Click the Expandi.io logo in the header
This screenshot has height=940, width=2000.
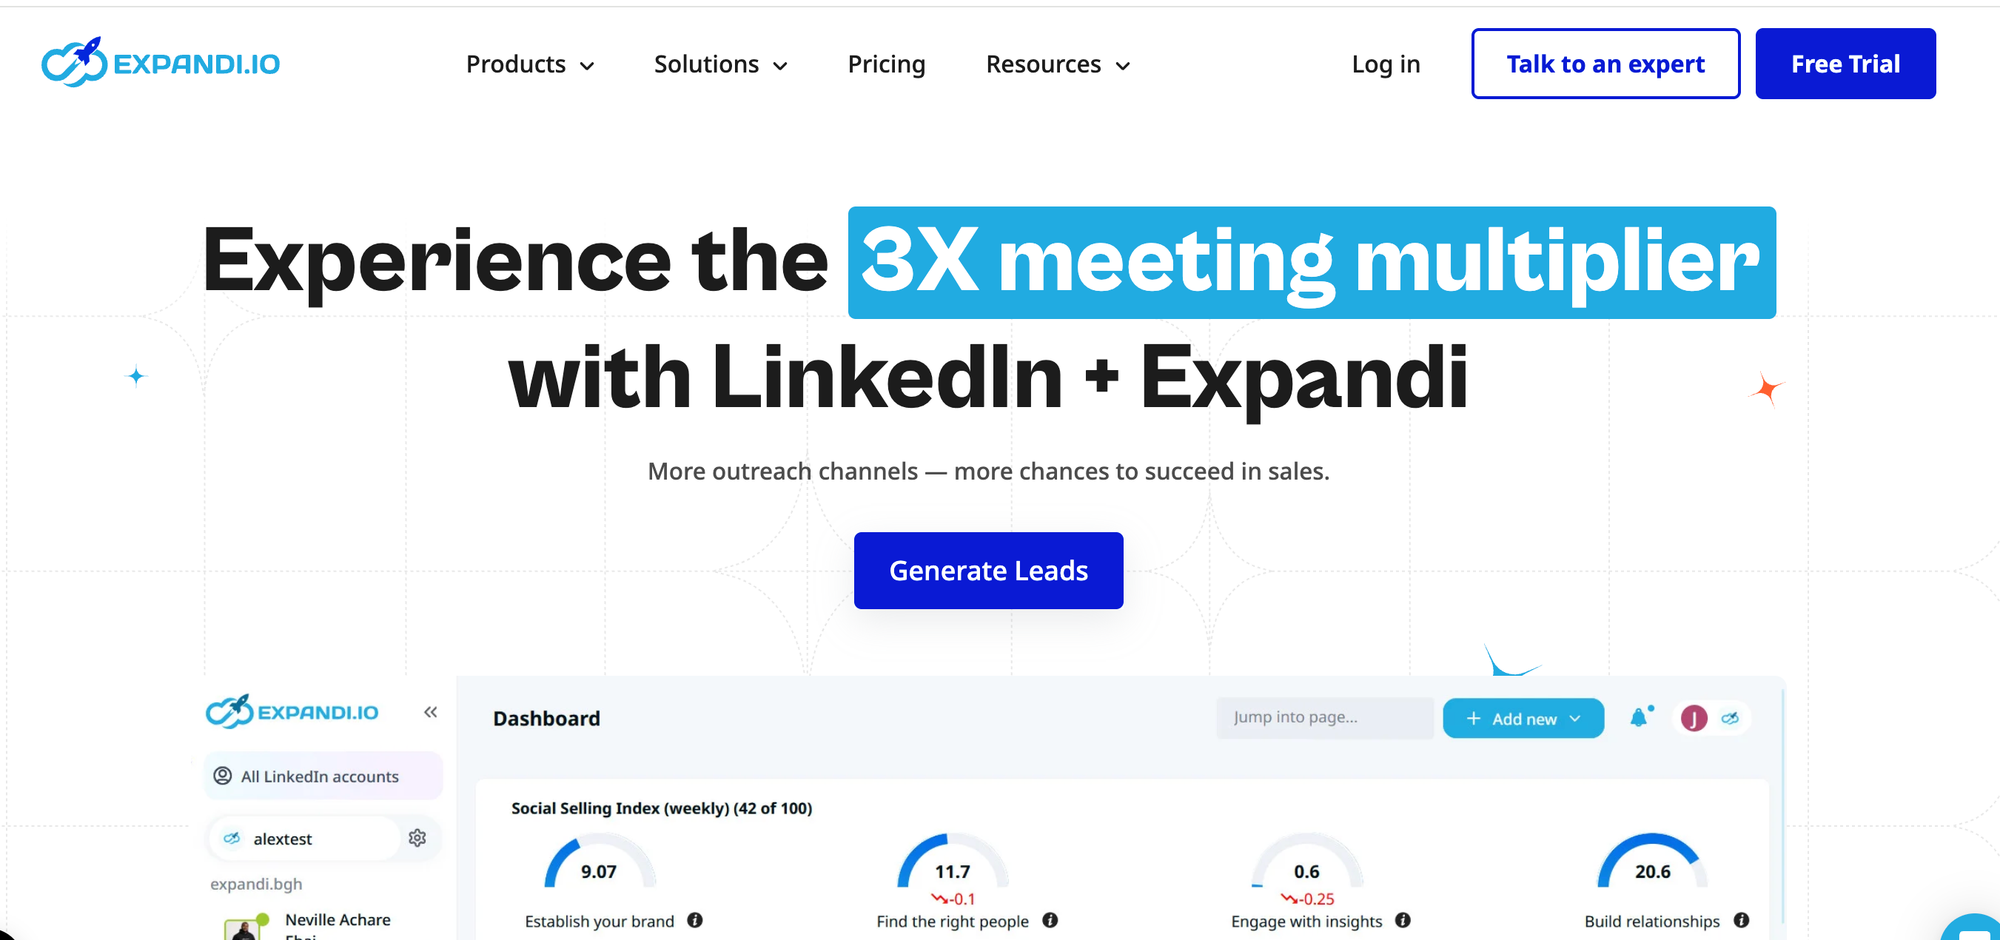coord(160,63)
